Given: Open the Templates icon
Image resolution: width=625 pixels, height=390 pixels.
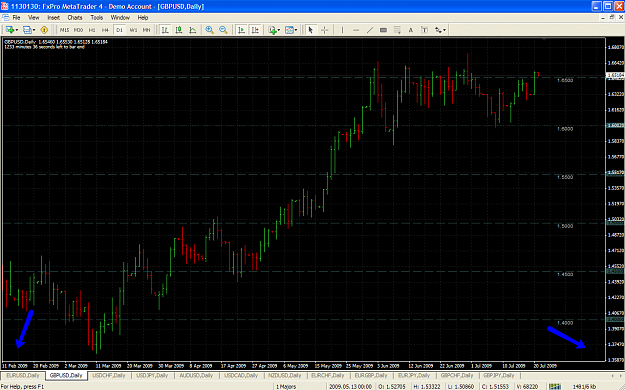Looking at the screenshot, I should coord(289,30).
